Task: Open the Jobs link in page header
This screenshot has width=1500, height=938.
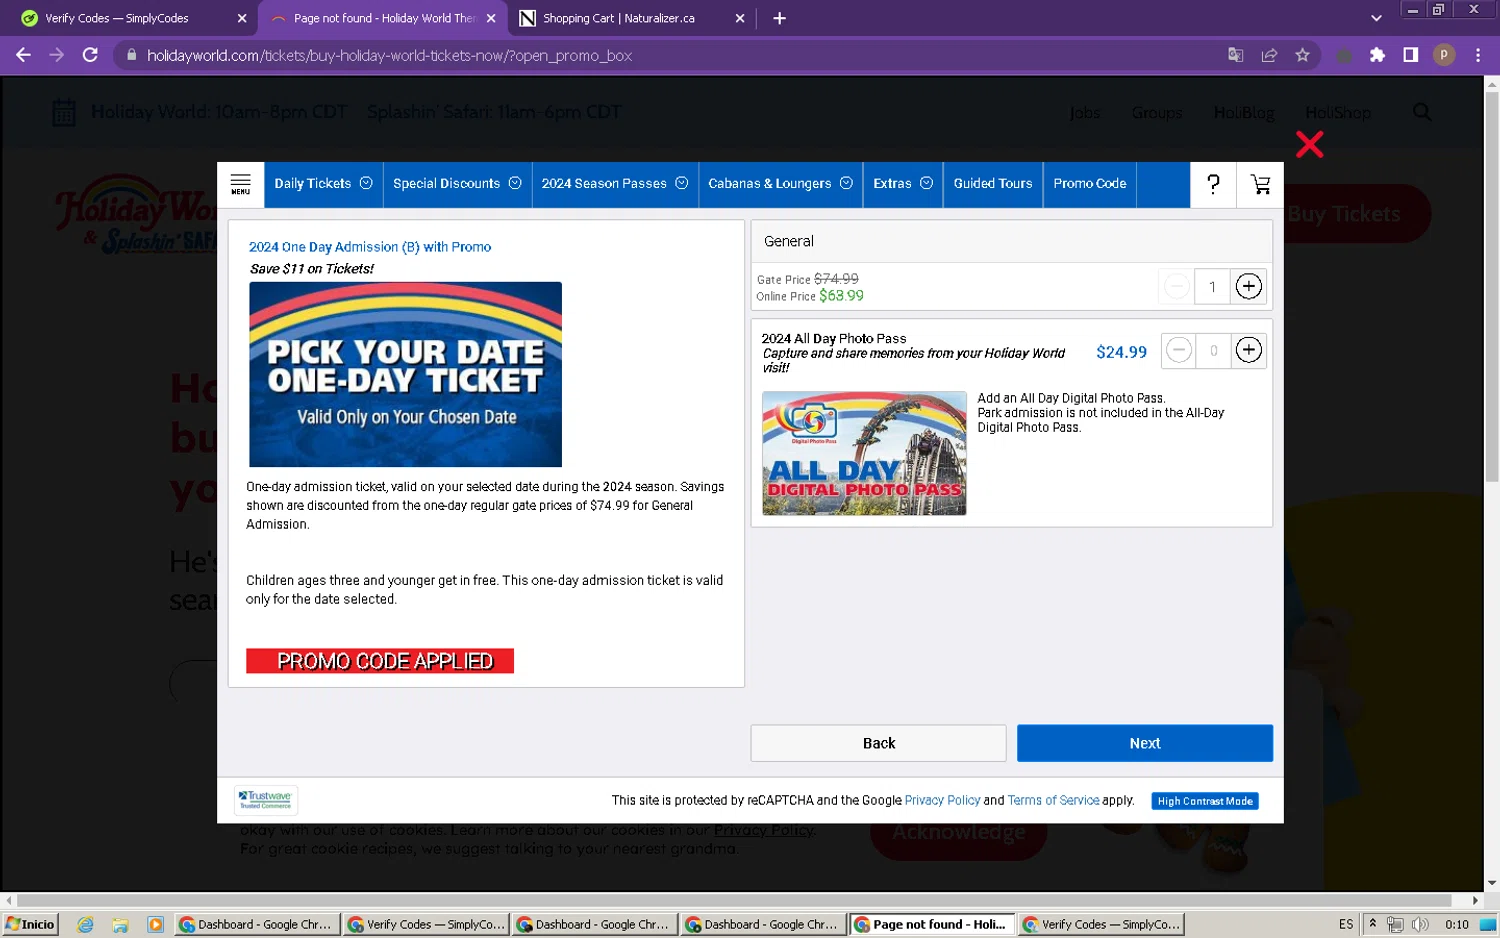Action: coord(1084,113)
